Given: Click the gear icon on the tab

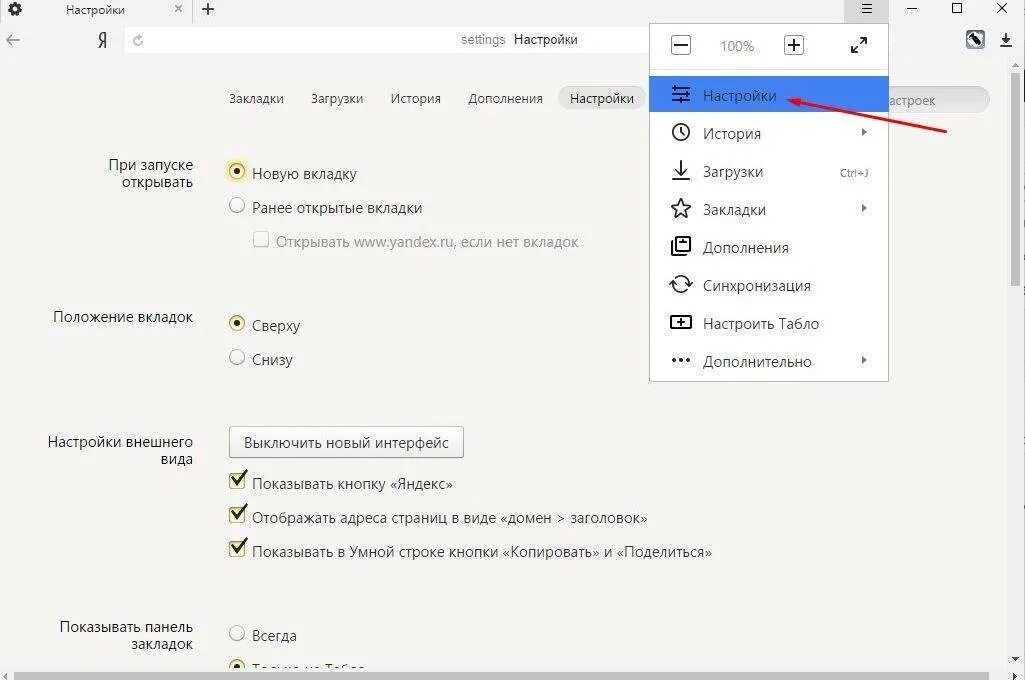Looking at the screenshot, I should pyautogui.click(x=14, y=9).
